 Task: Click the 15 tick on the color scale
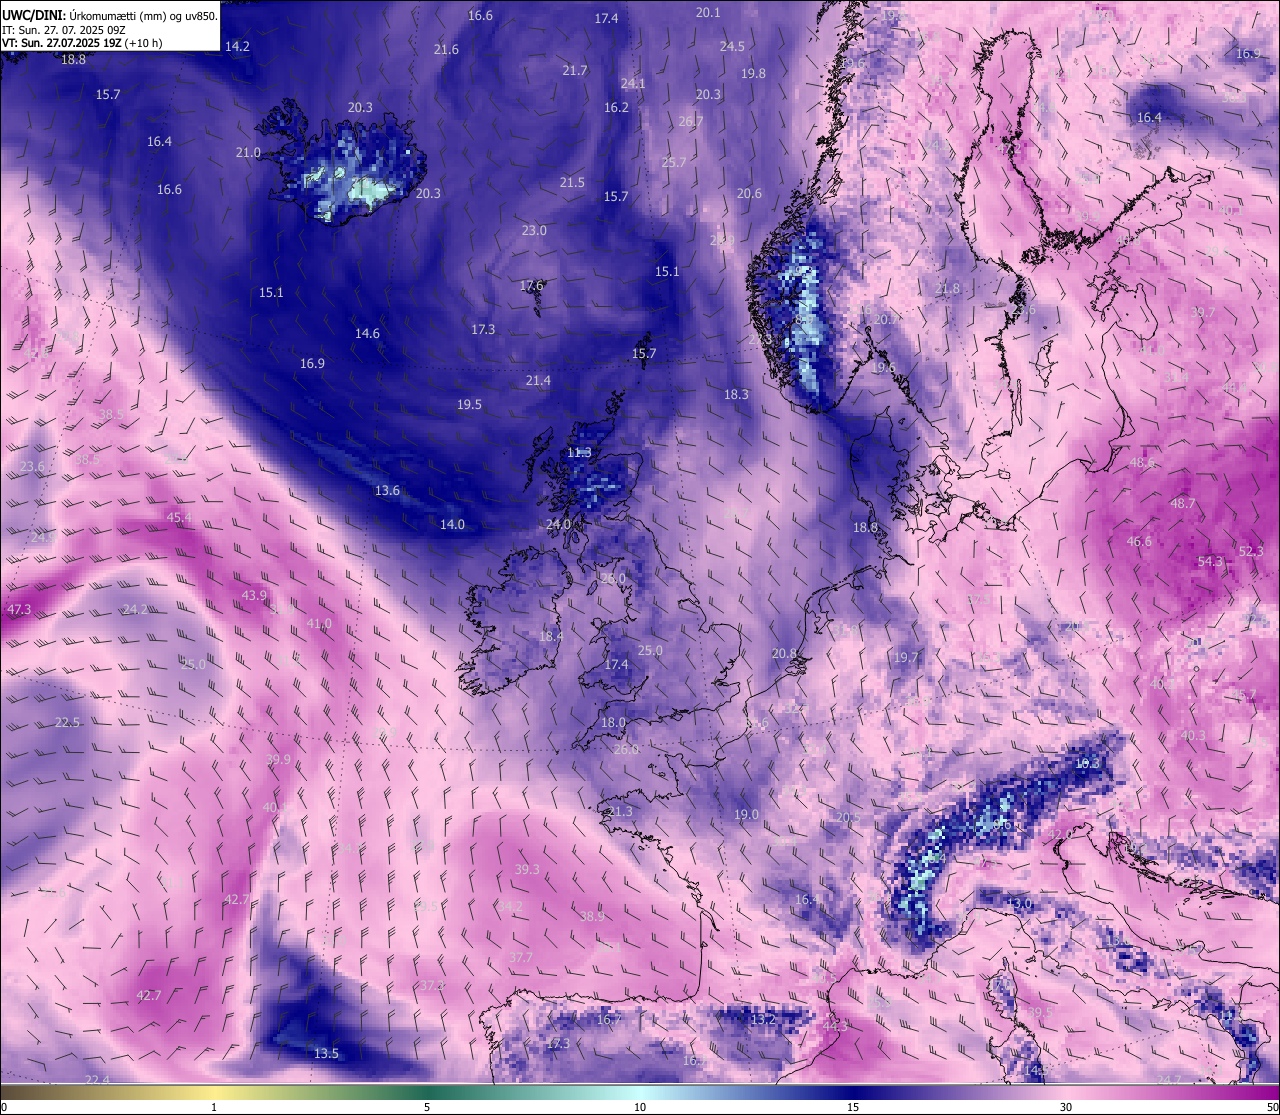click(x=853, y=1107)
